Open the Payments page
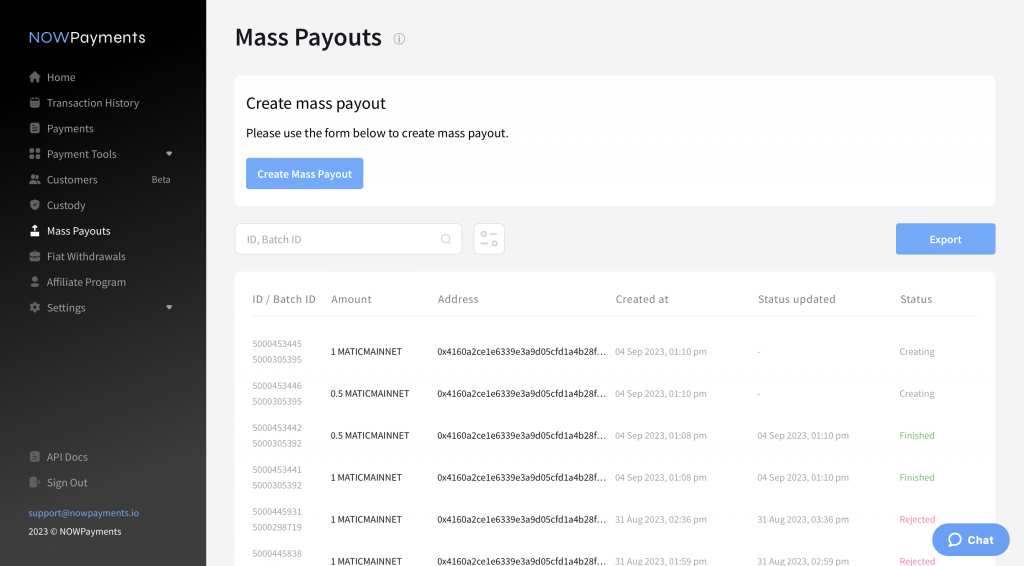 70,129
